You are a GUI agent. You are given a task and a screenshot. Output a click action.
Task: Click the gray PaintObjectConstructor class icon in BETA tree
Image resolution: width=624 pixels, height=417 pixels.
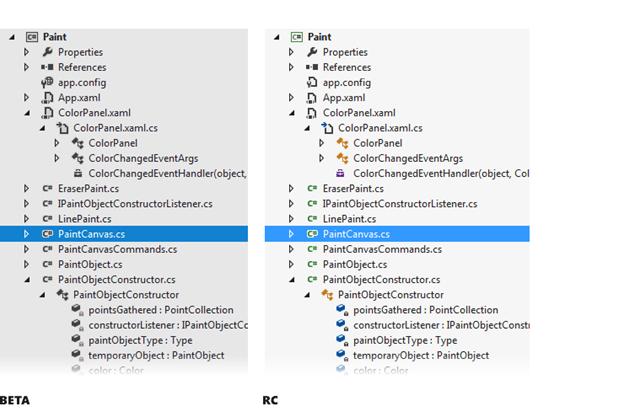point(62,295)
